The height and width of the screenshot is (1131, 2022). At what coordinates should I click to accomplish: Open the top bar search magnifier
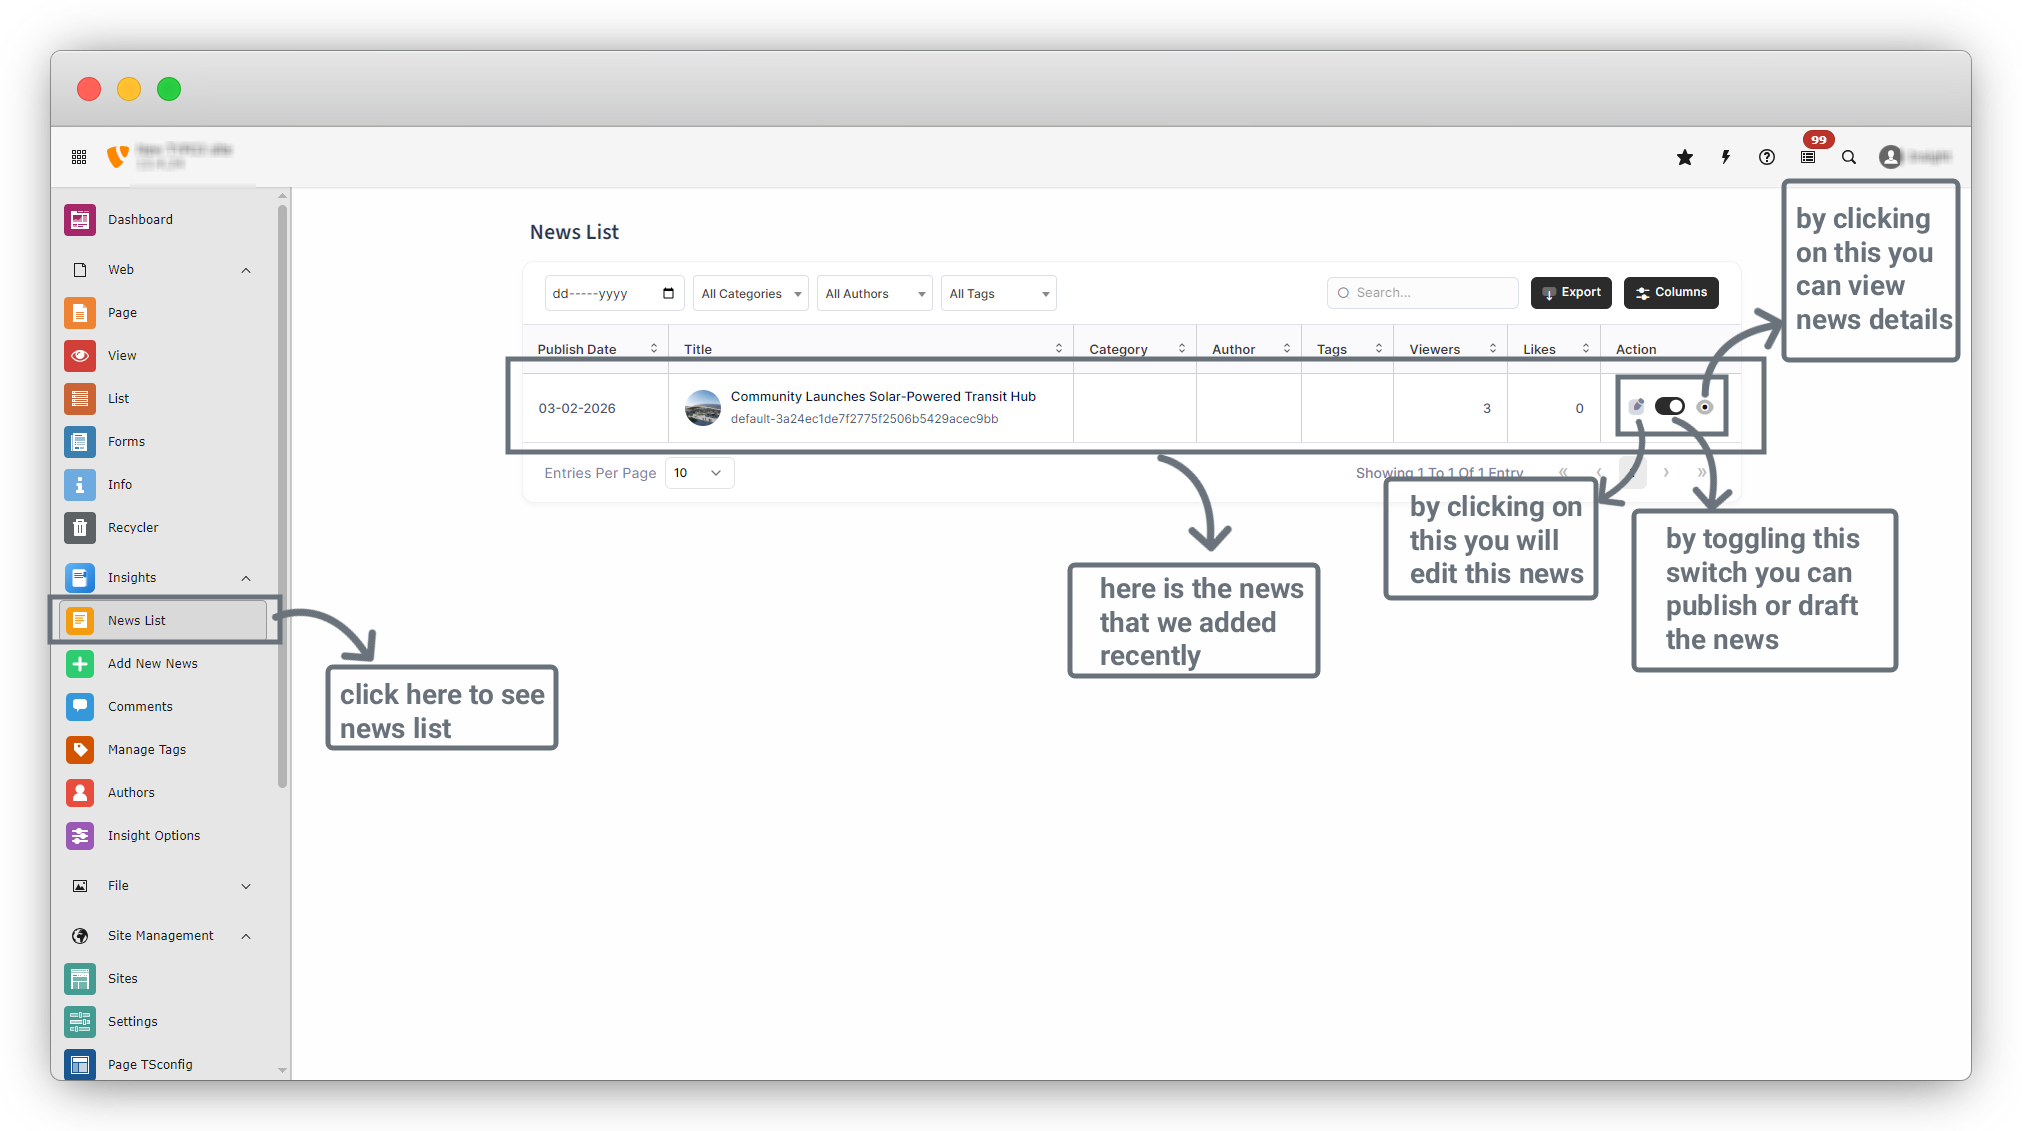click(1849, 157)
